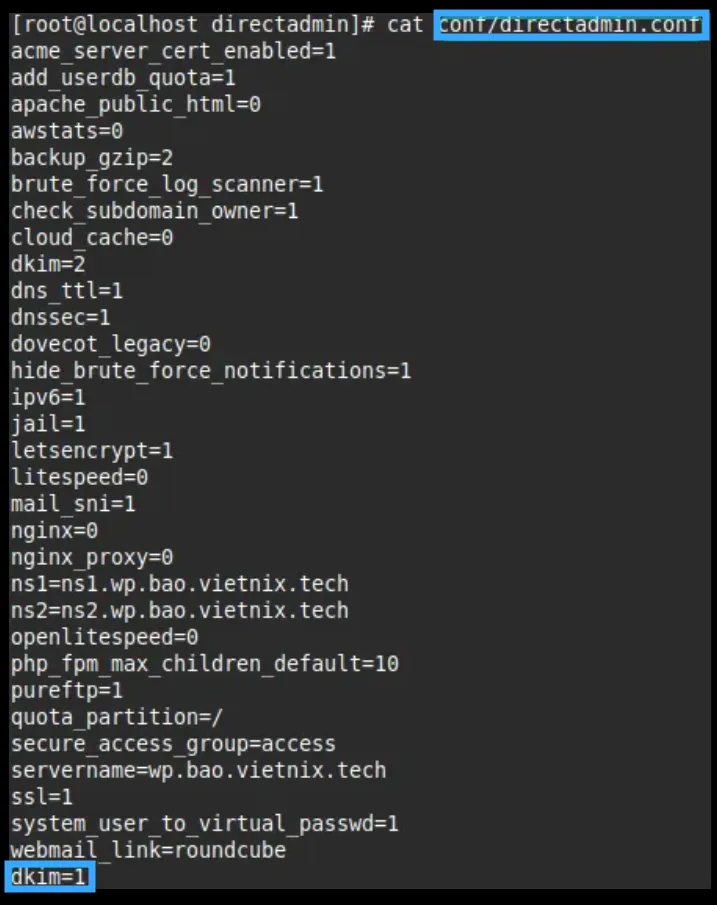This screenshot has width=717, height=905.
Task: Click the webmail_link=roundcube line
Action: point(148,850)
